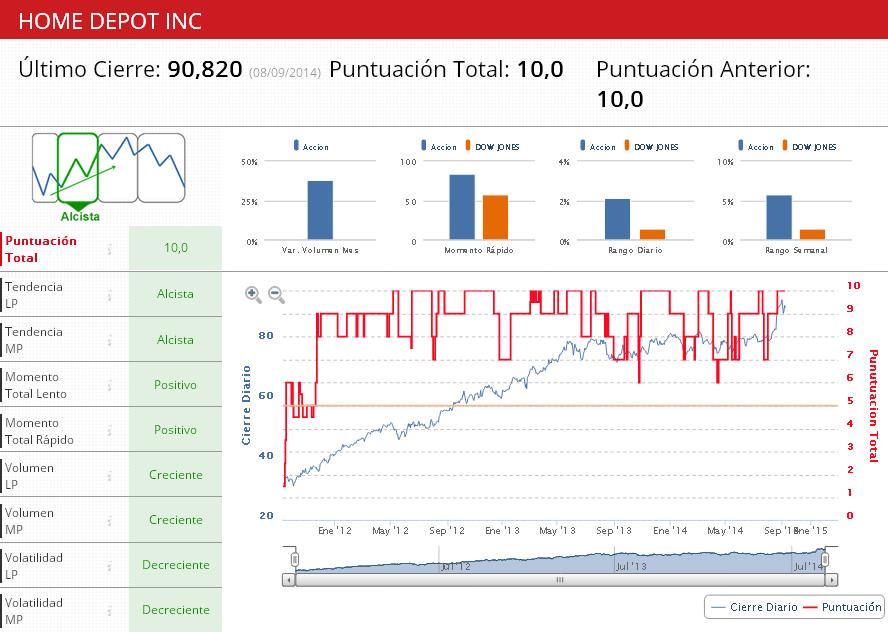Viewport: 888px width, 632px height.
Task: Click the Puntuación Anterior value 10,0
Action: coord(620,99)
